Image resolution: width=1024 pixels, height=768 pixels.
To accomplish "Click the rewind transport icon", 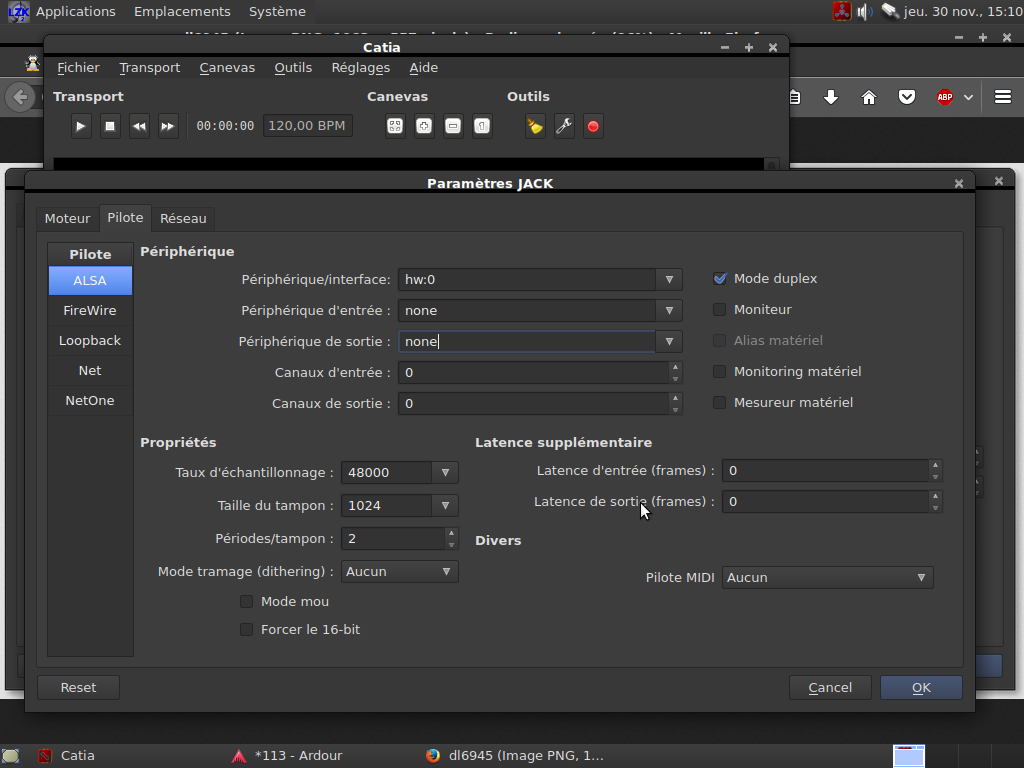I will [140, 126].
